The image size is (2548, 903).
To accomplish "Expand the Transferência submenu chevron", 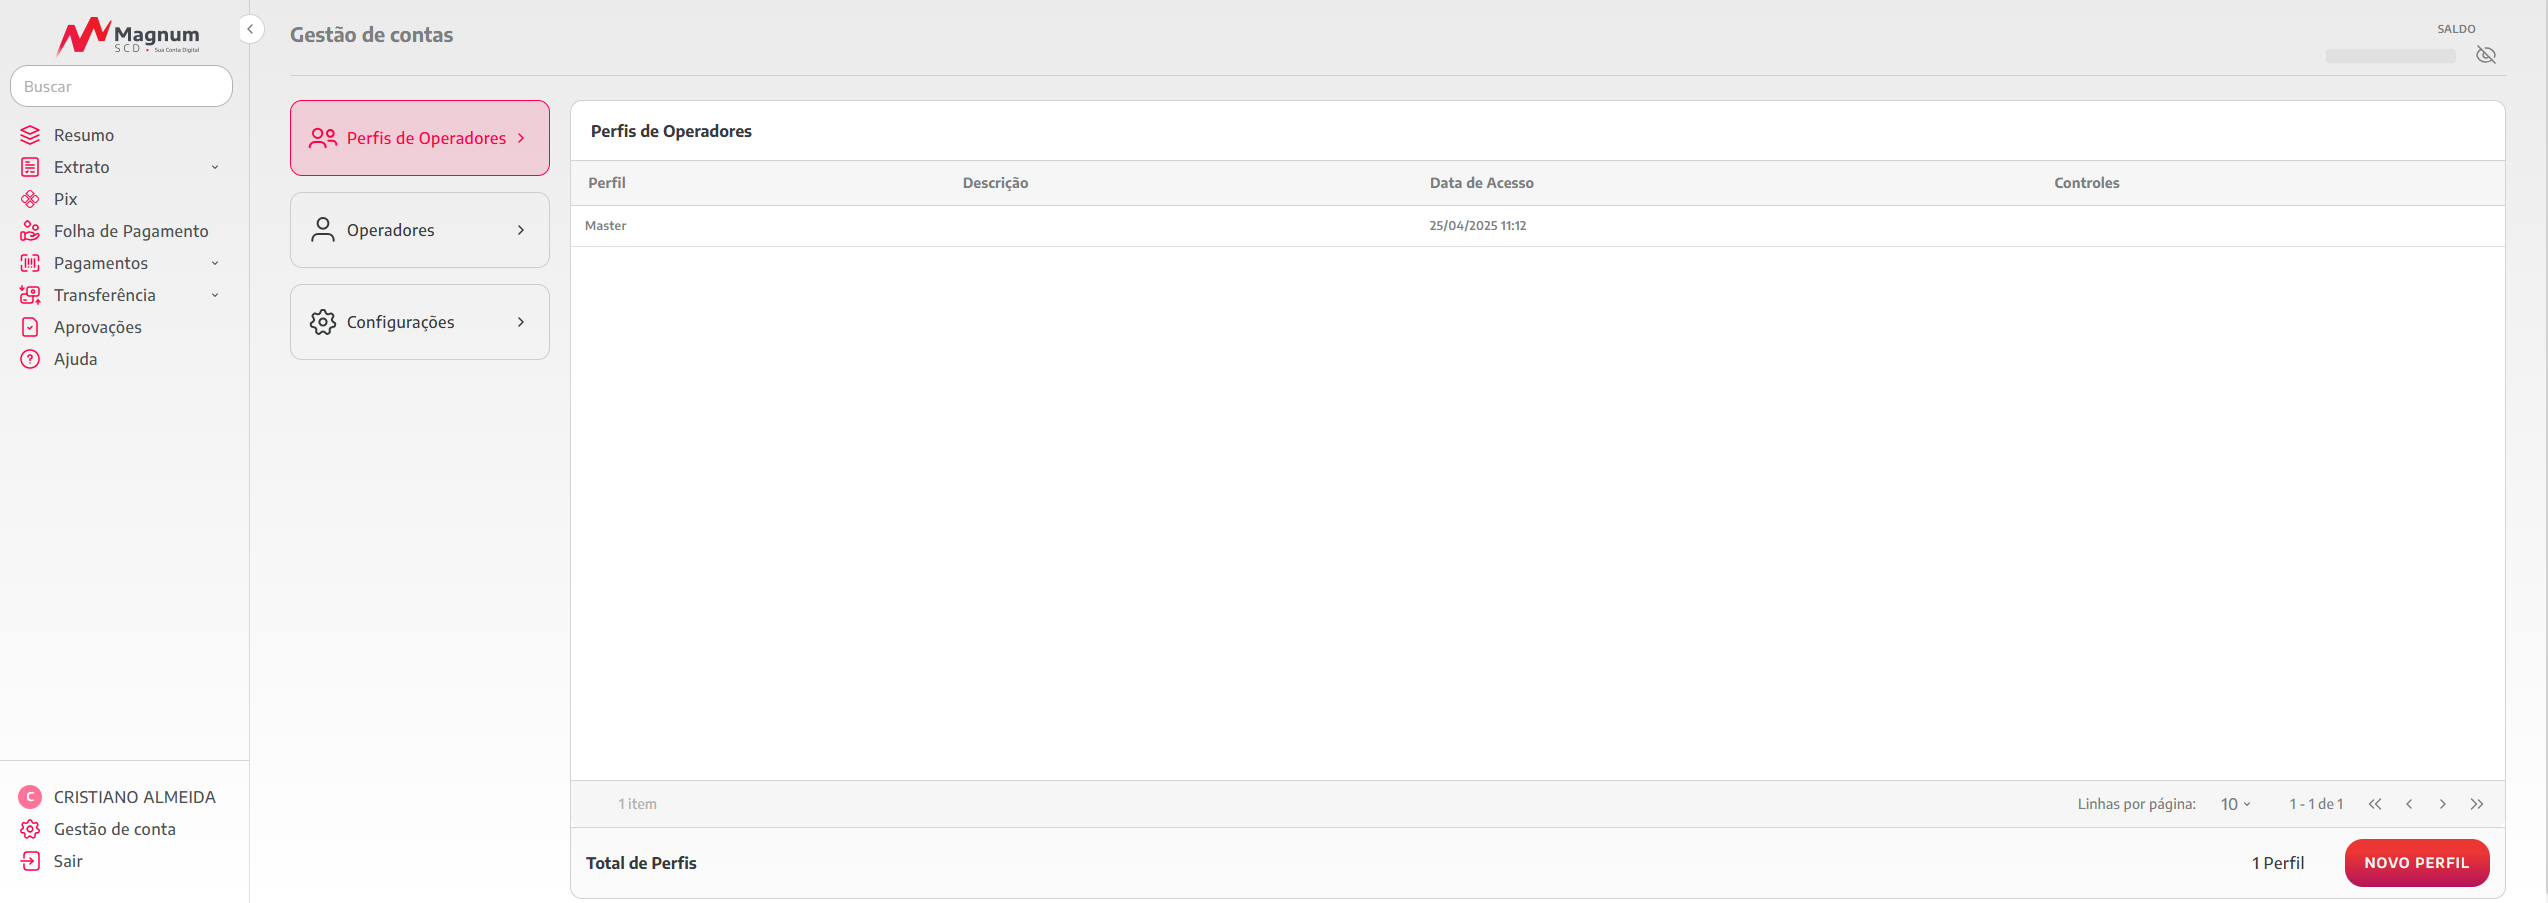I will pos(215,295).
